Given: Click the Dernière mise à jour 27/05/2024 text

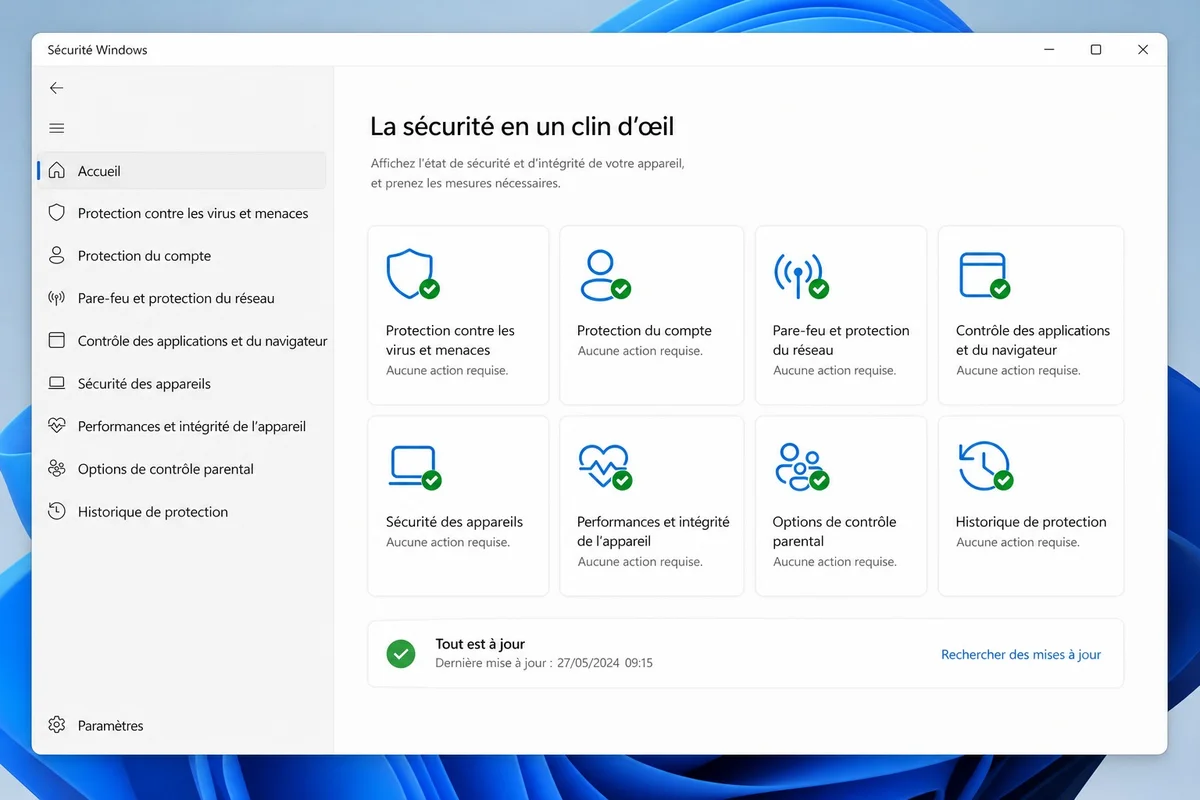Looking at the screenshot, I should click(544, 663).
